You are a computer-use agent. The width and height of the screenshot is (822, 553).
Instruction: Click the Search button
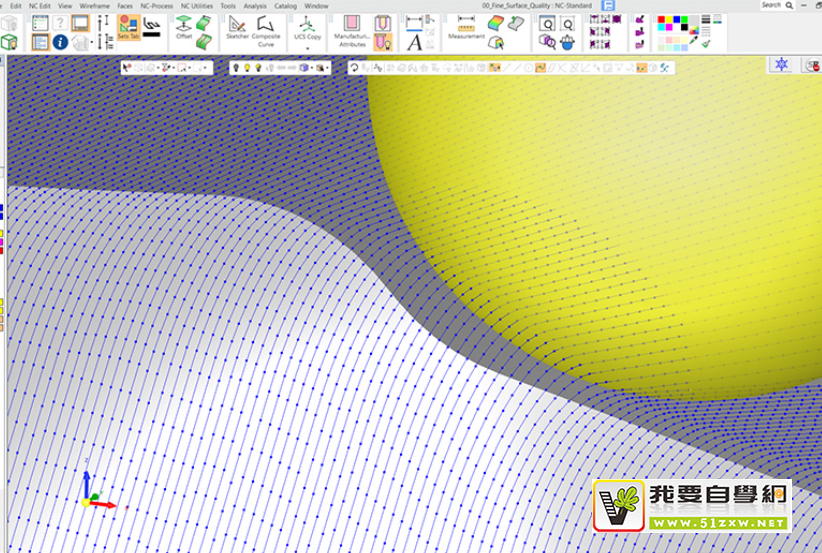pyautogui.click(x=771, y=5)
